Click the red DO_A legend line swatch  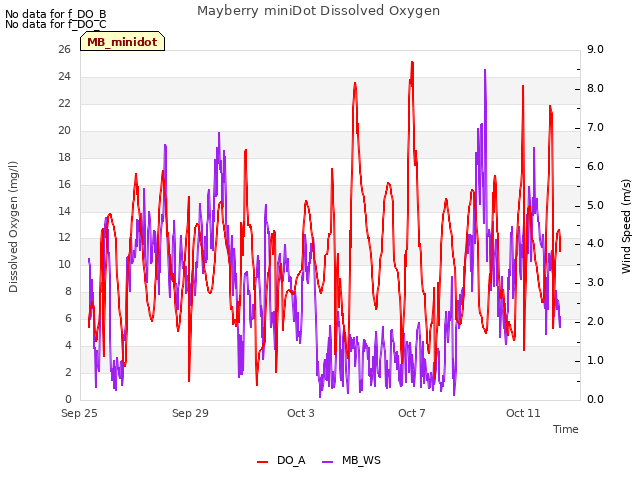point(262,462)
